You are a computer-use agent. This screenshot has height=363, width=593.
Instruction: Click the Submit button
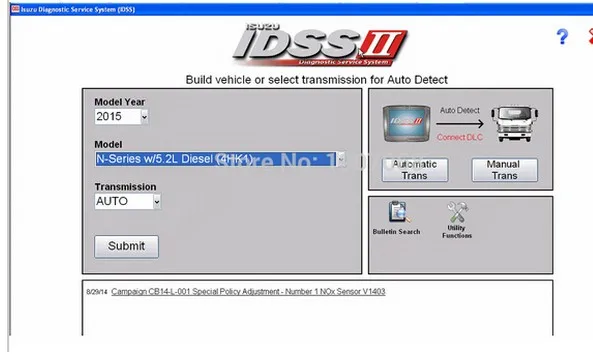pos(126,247)
